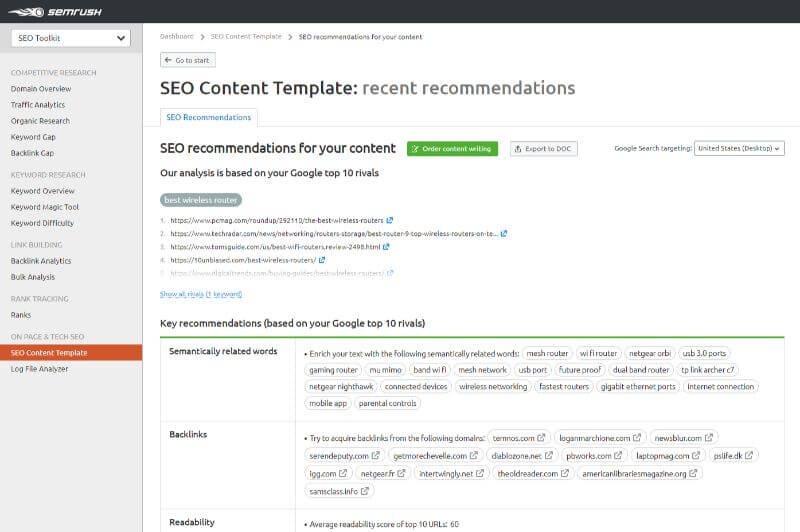Open the pcmag.com best wireless routers URL

[277, 220]
